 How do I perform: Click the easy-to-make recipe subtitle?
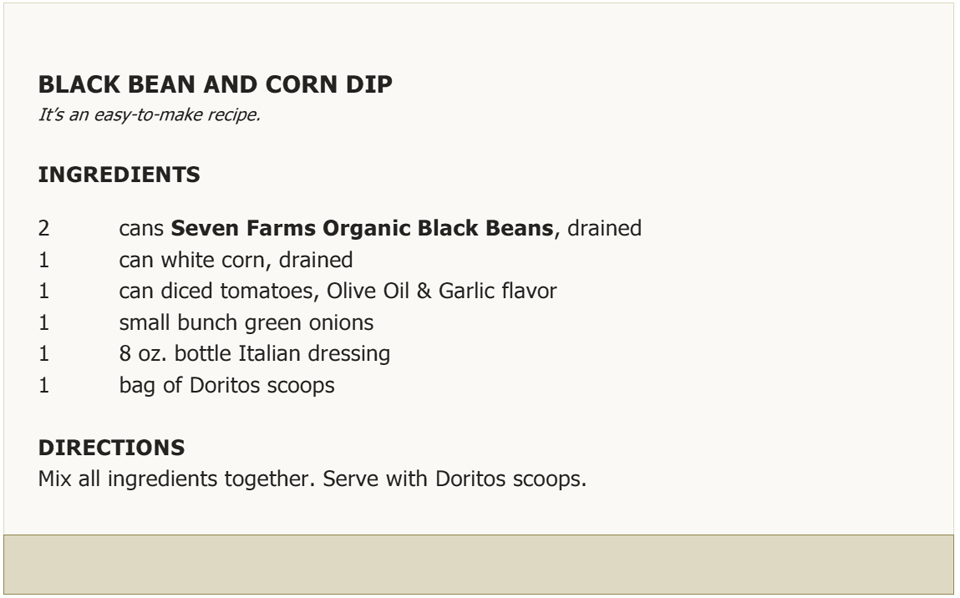[149, 115]
